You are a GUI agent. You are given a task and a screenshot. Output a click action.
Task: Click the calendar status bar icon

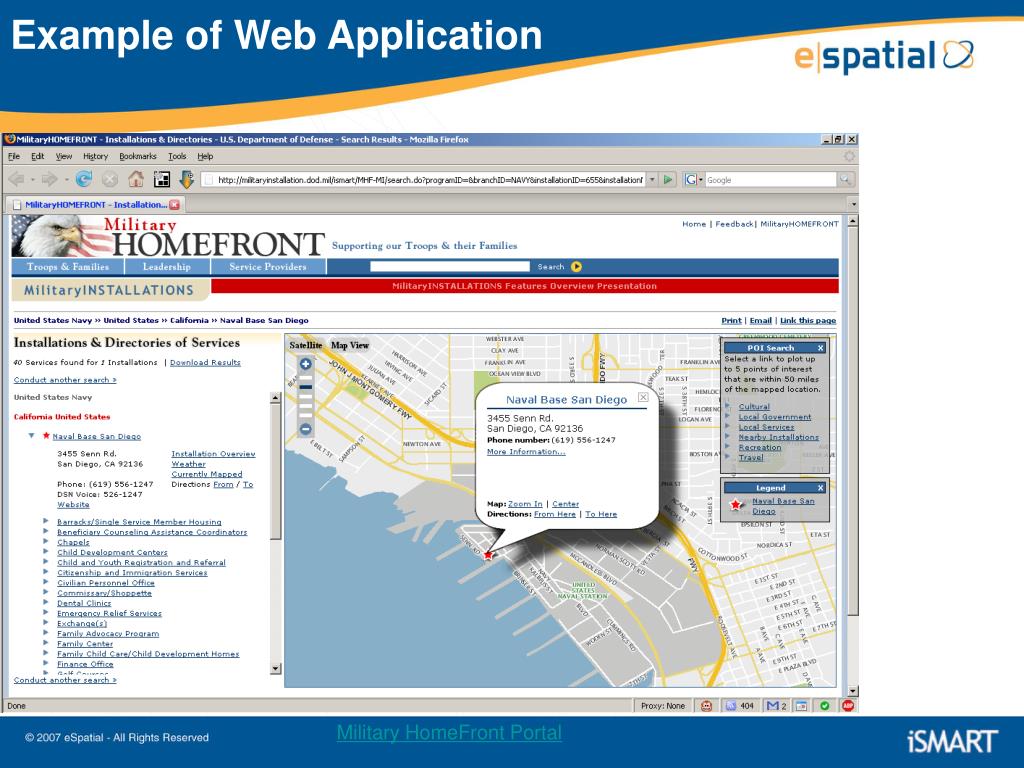click(801, 705)
